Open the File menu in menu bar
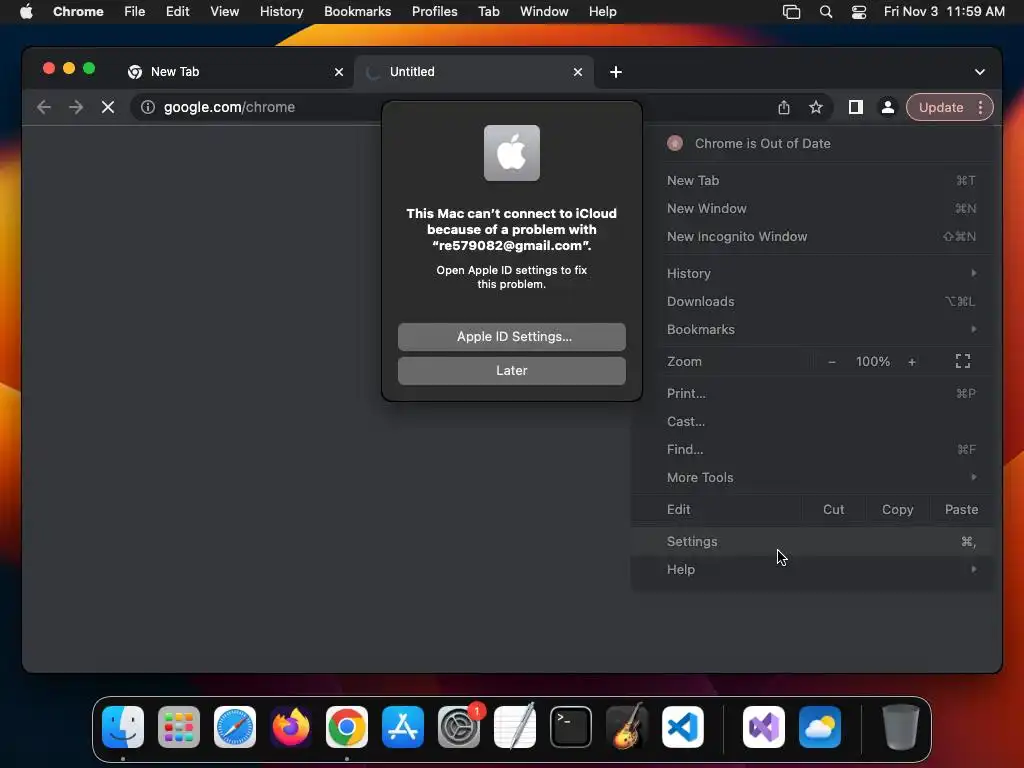Viewport: 1024px width, 768px height. pos(135,12)
